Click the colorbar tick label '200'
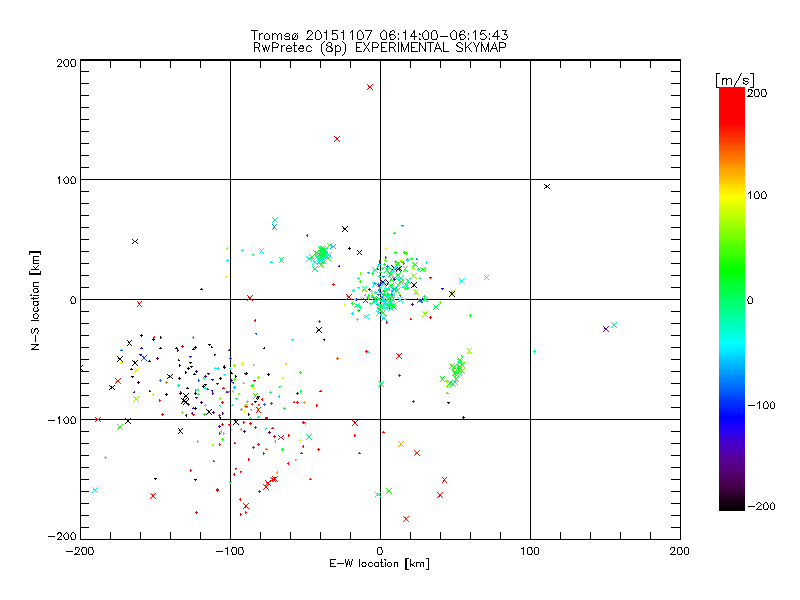The height and width of the screenshot is (600, 800). pyautogui.click(x=757, y=93)
